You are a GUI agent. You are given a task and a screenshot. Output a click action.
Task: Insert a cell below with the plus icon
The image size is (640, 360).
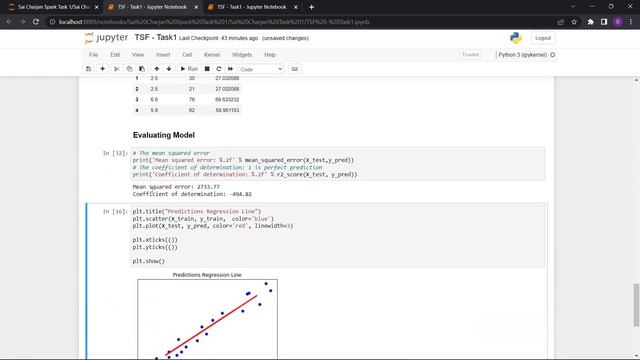[x=102, y=69]
